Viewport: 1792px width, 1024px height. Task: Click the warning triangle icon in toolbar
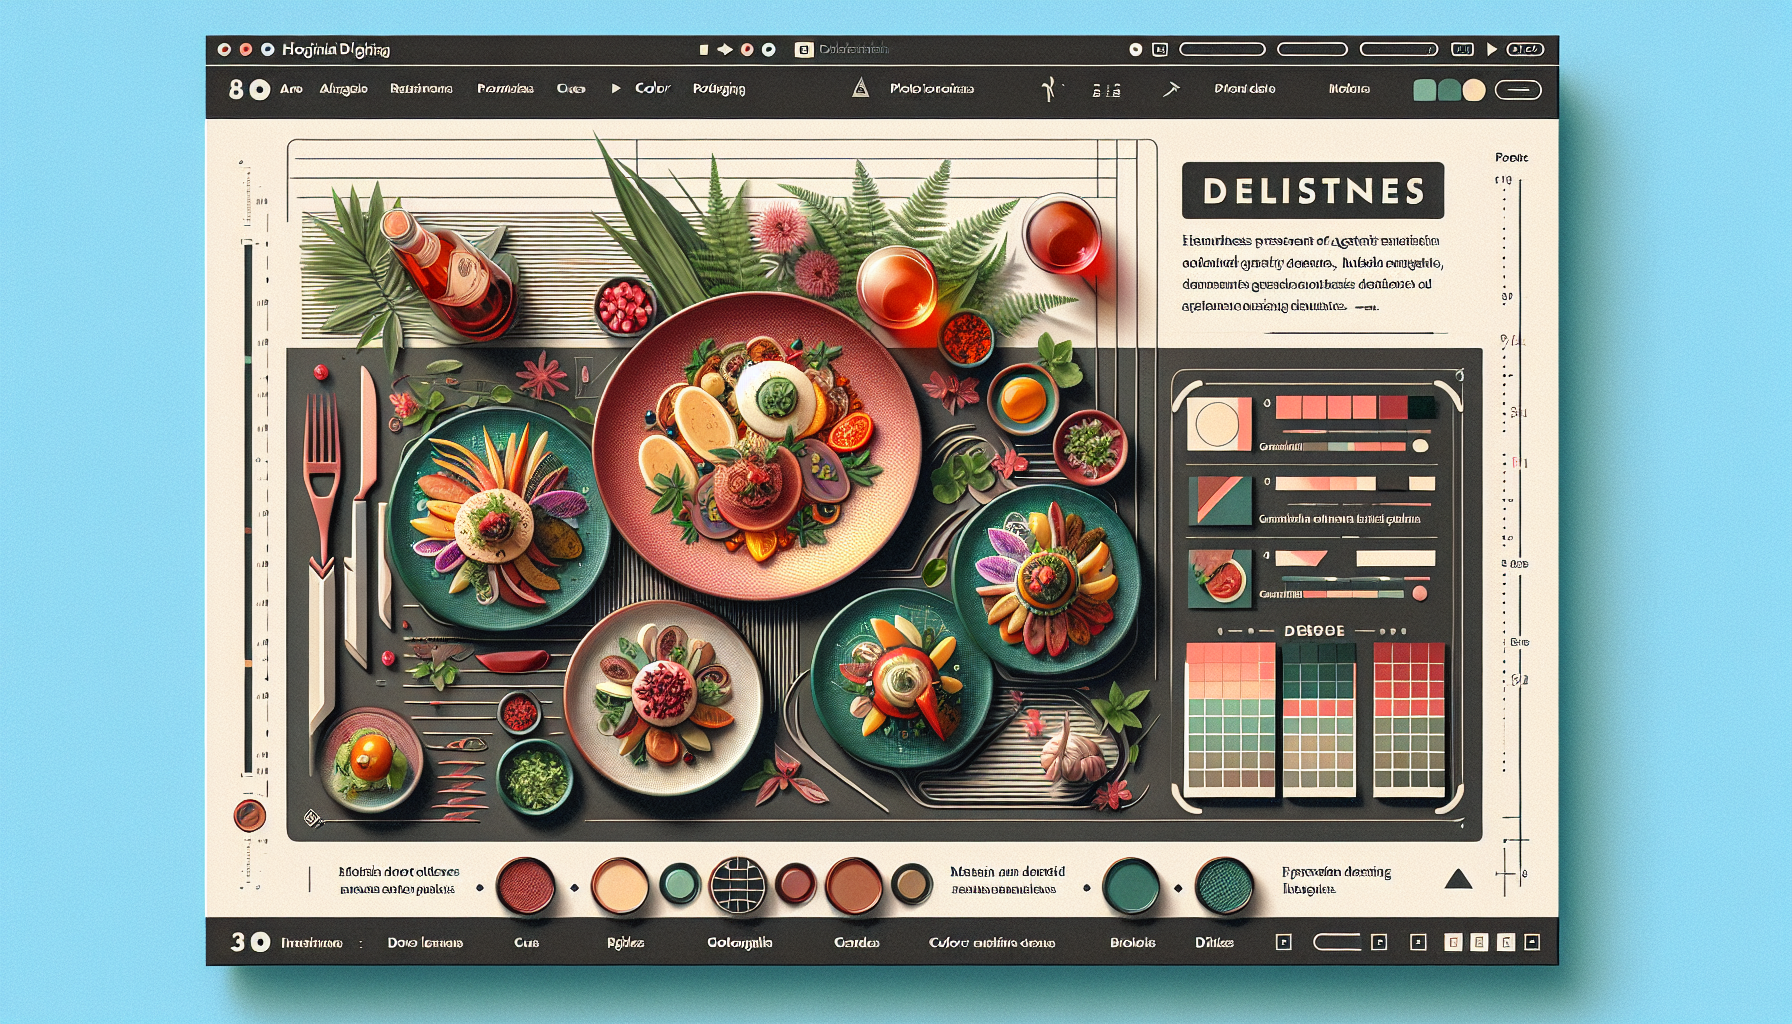860,88
